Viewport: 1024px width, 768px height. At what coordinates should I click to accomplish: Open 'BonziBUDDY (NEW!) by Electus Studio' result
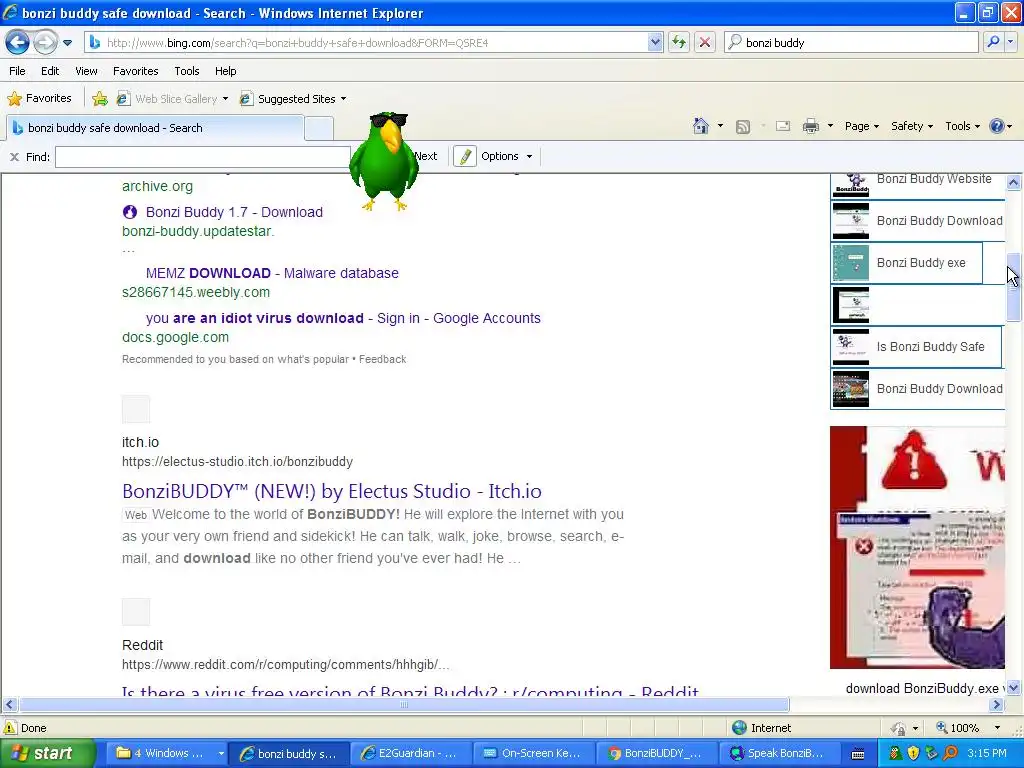332,491
